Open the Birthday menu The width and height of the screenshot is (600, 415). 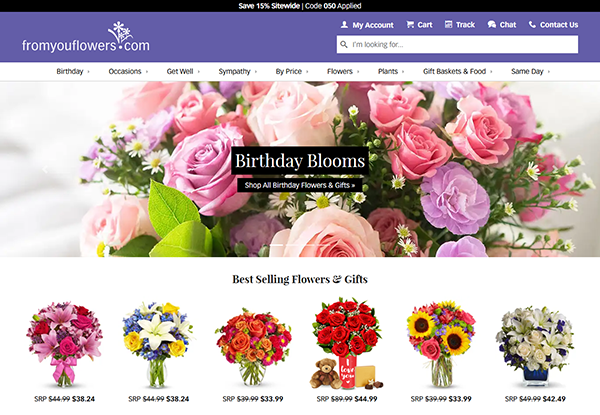70,71
